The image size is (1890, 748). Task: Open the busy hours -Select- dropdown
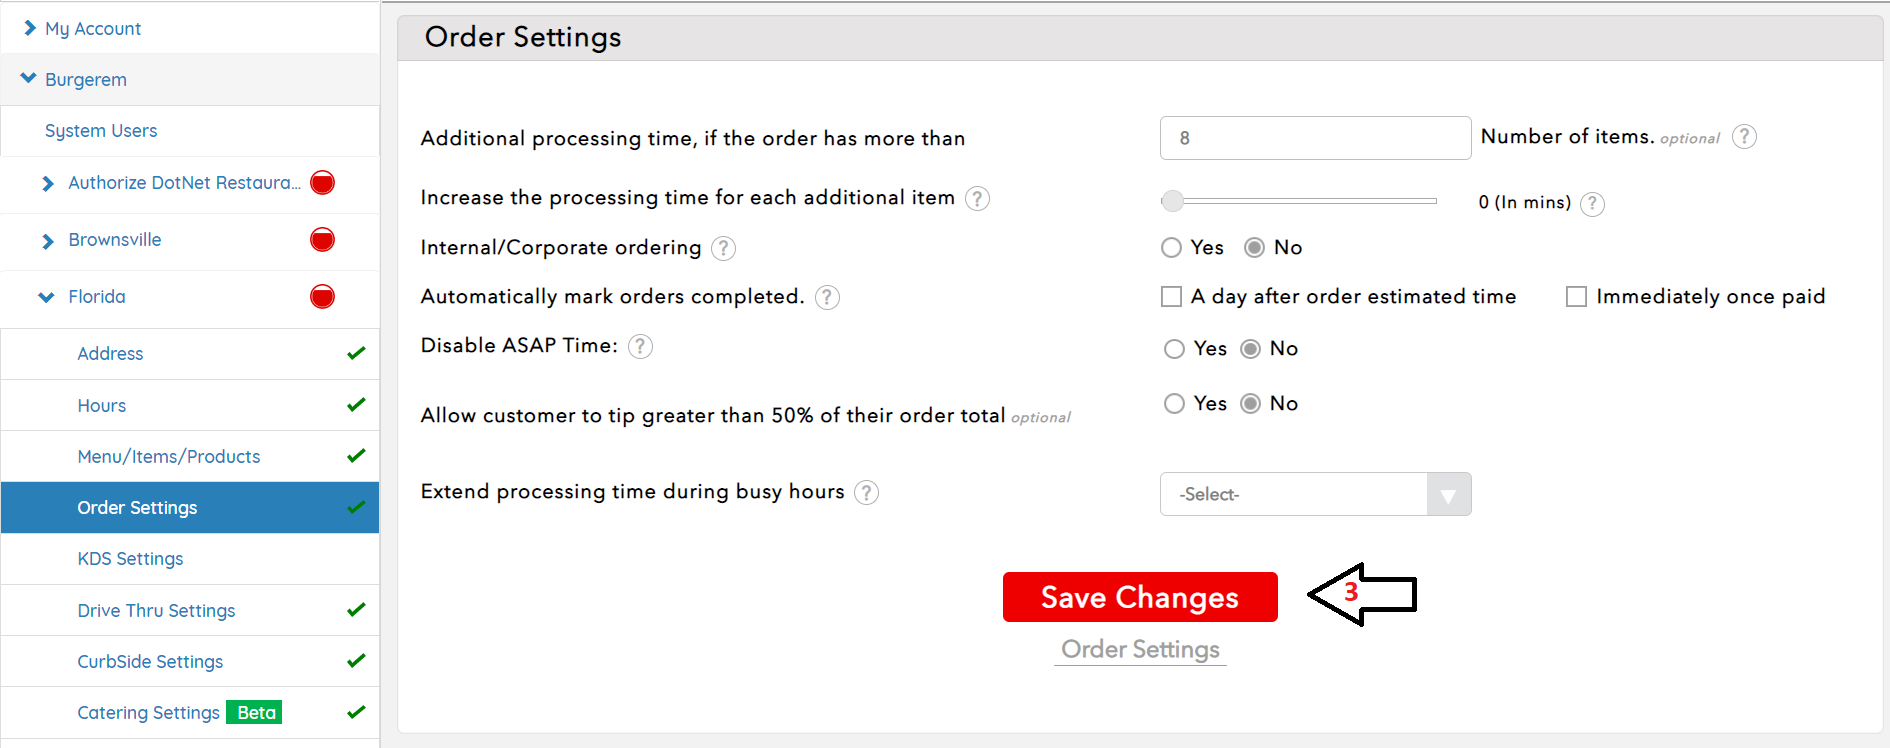click(1315, 494)
